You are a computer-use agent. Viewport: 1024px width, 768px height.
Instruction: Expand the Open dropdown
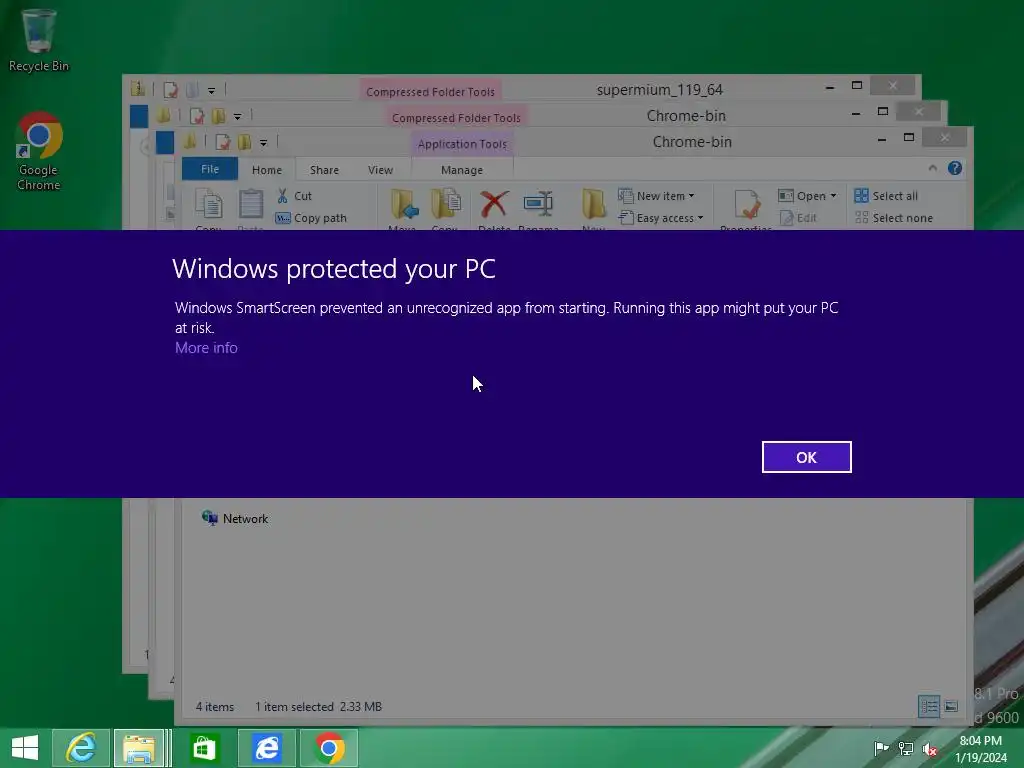click(x=807, y=195)
